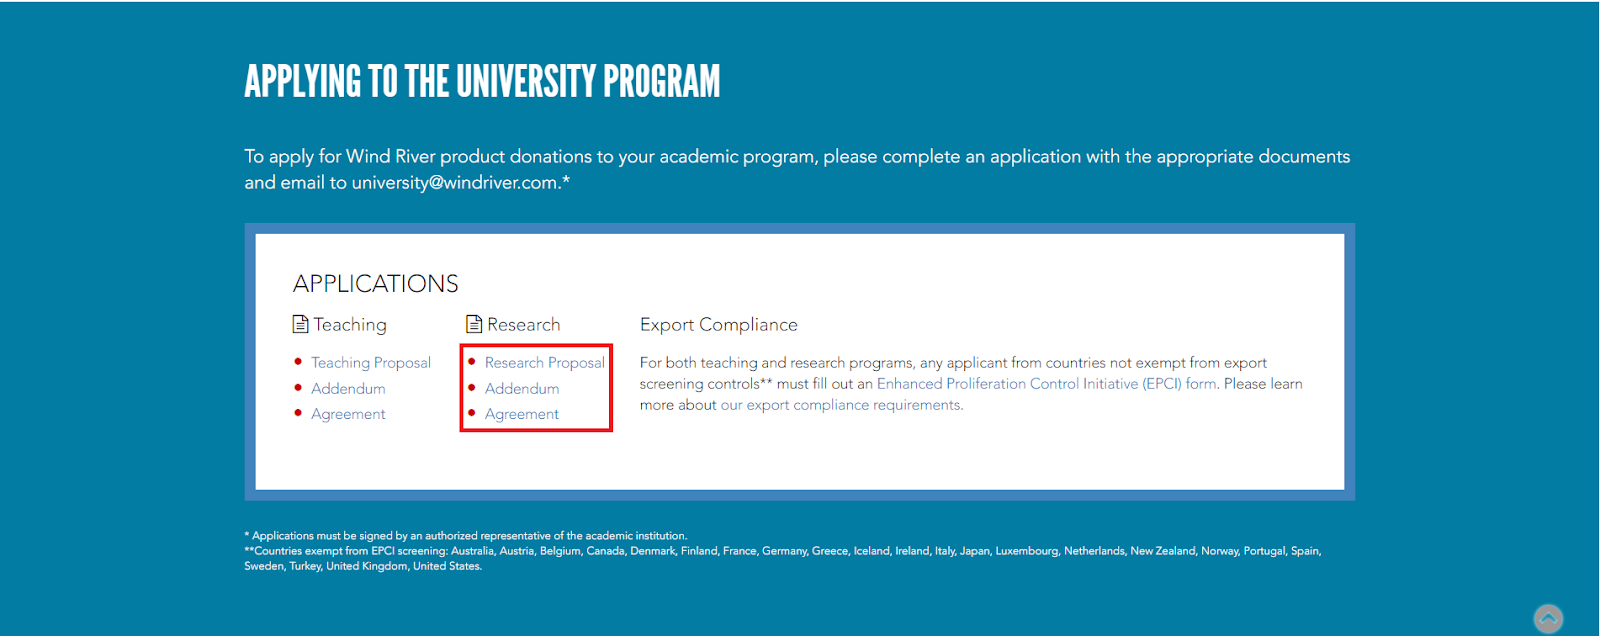The width and height of the screenshot is (1600, 636).
Task: Open the Agreement link under Research
Action: coord(522,414)
